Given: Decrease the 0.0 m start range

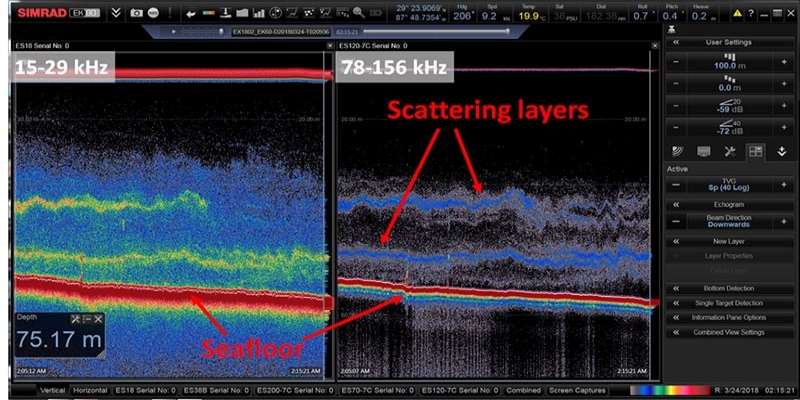Looking at the screenshot, I should pyautogui.click(x=676, y=84).
